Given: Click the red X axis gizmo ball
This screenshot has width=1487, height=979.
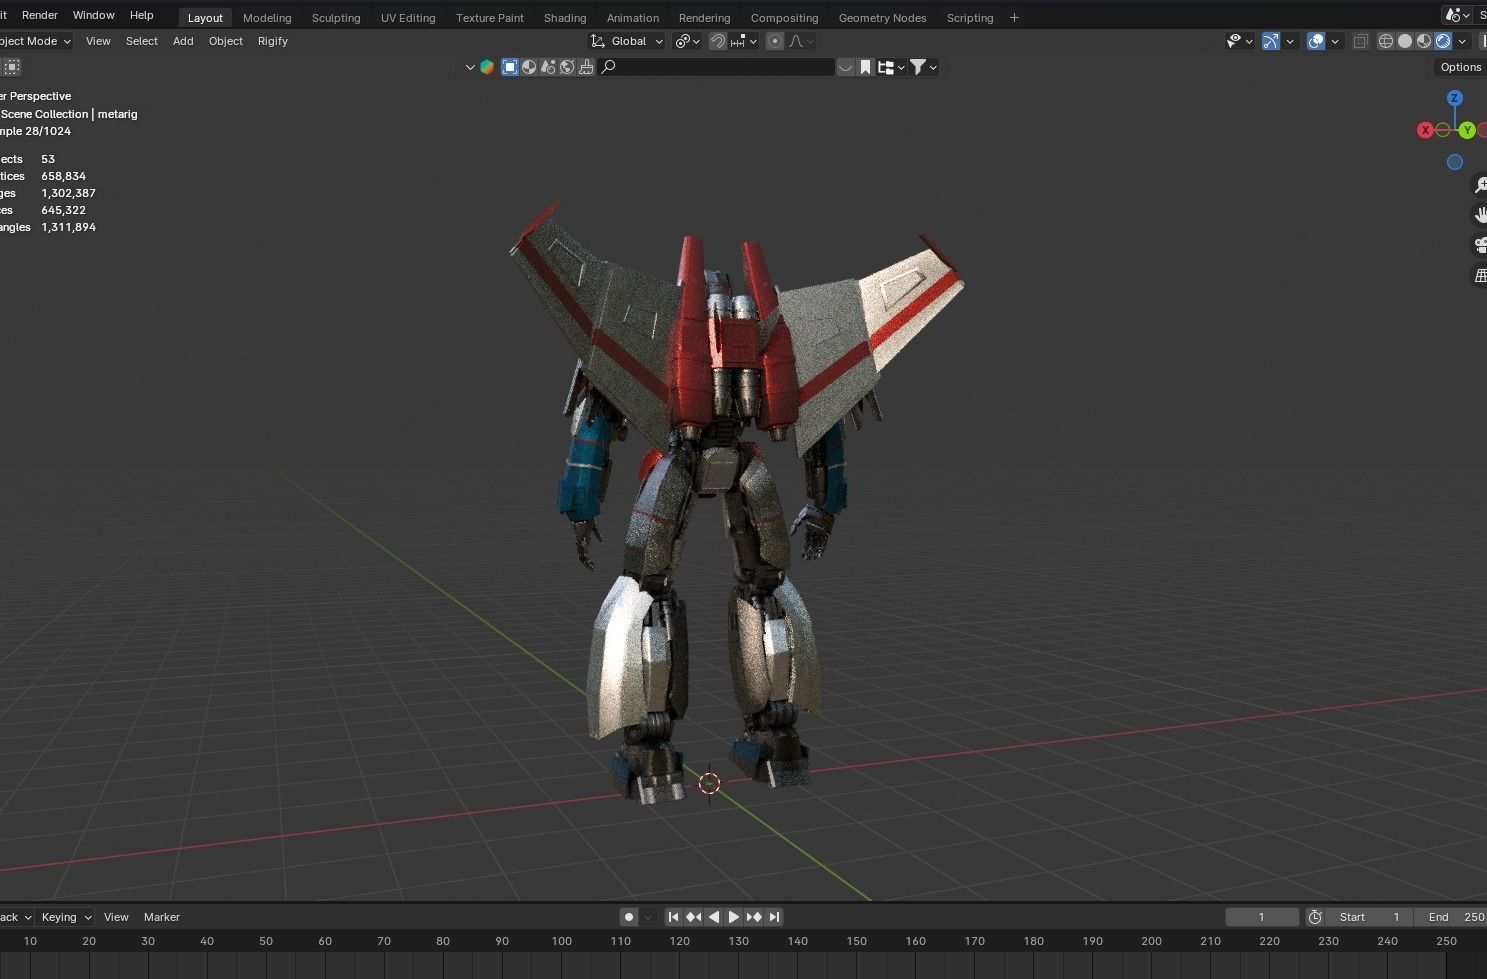Looking at the screenshot, I should [1425, 130].
